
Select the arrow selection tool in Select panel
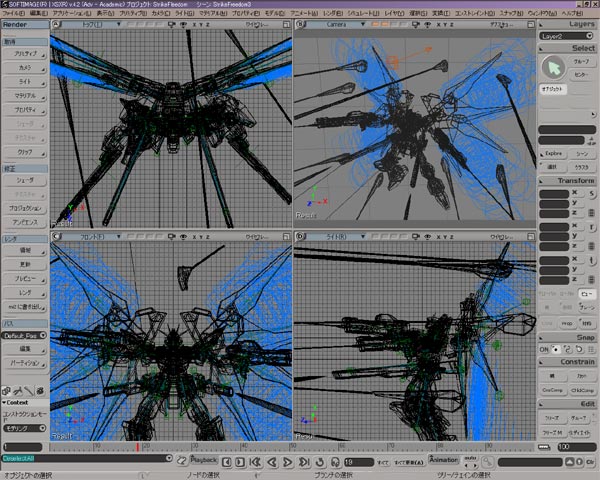pos(553,68)
